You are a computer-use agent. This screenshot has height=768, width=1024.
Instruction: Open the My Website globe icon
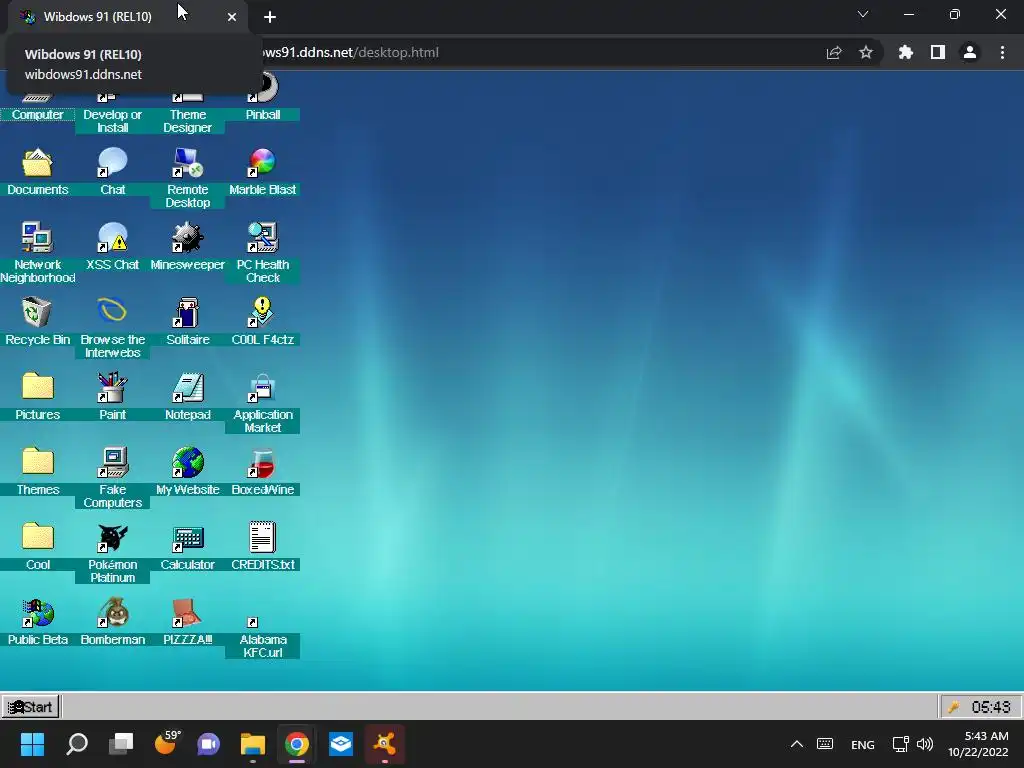tap(187, 463)
